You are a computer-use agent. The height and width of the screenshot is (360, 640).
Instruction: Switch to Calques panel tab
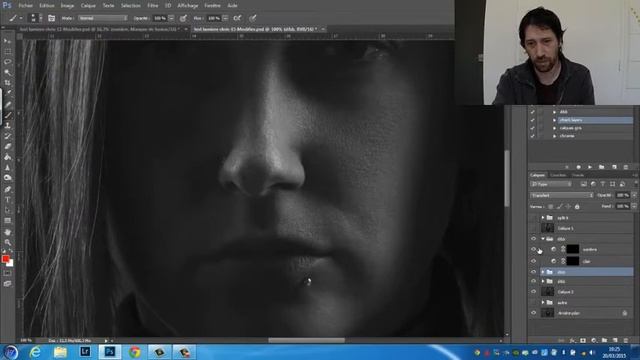coord(538,175)
